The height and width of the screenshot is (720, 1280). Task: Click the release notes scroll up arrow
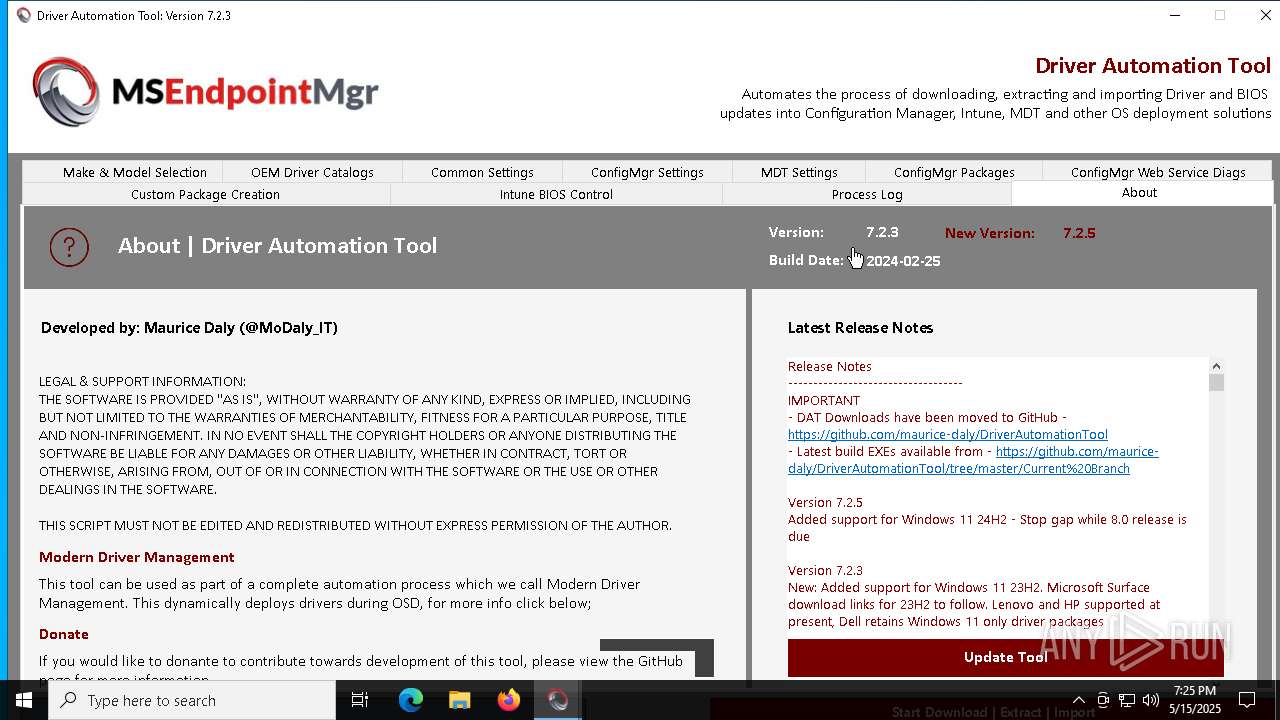1216,366
